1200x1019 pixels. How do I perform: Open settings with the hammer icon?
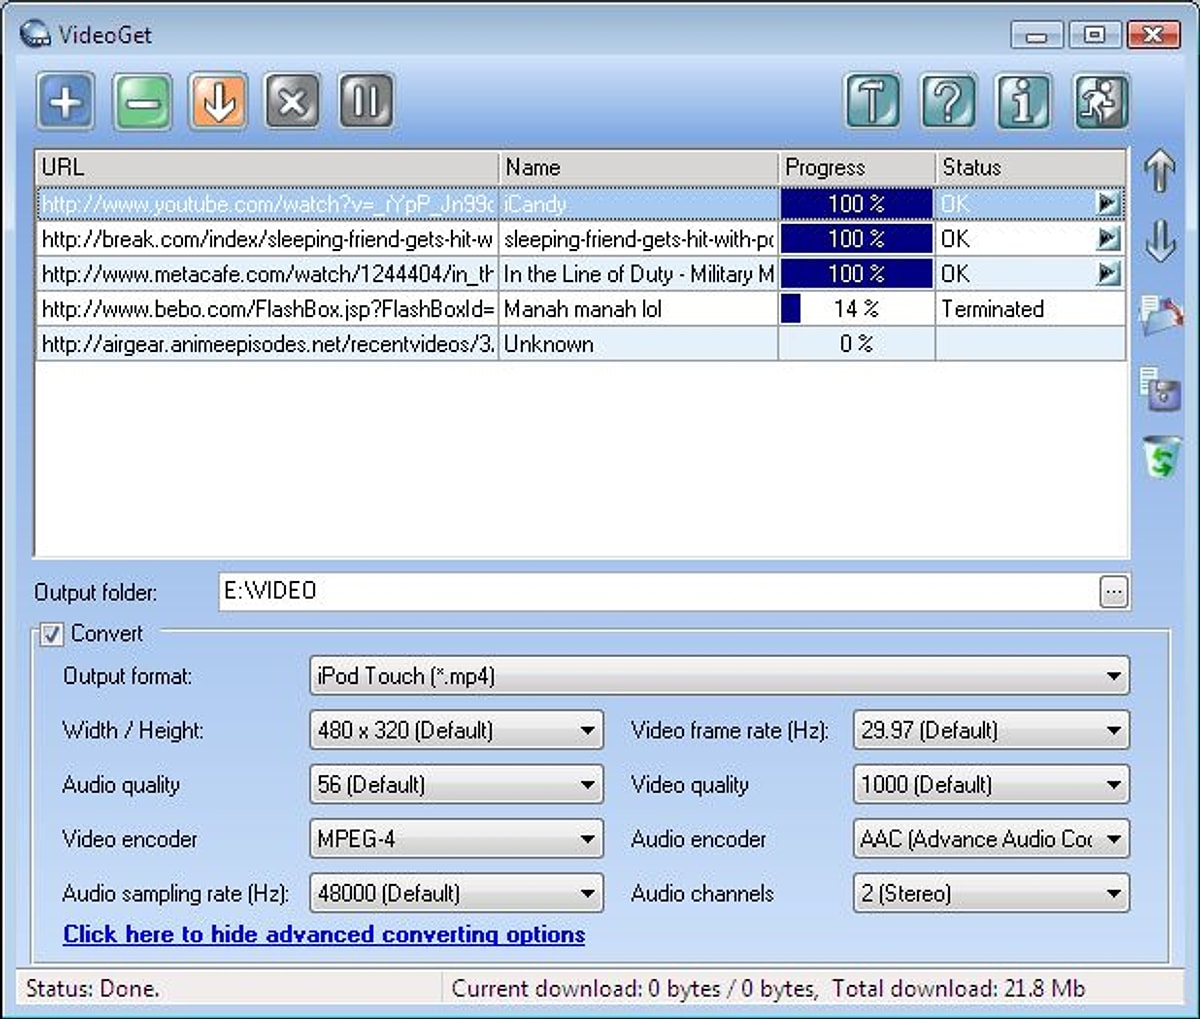(872, 100)
